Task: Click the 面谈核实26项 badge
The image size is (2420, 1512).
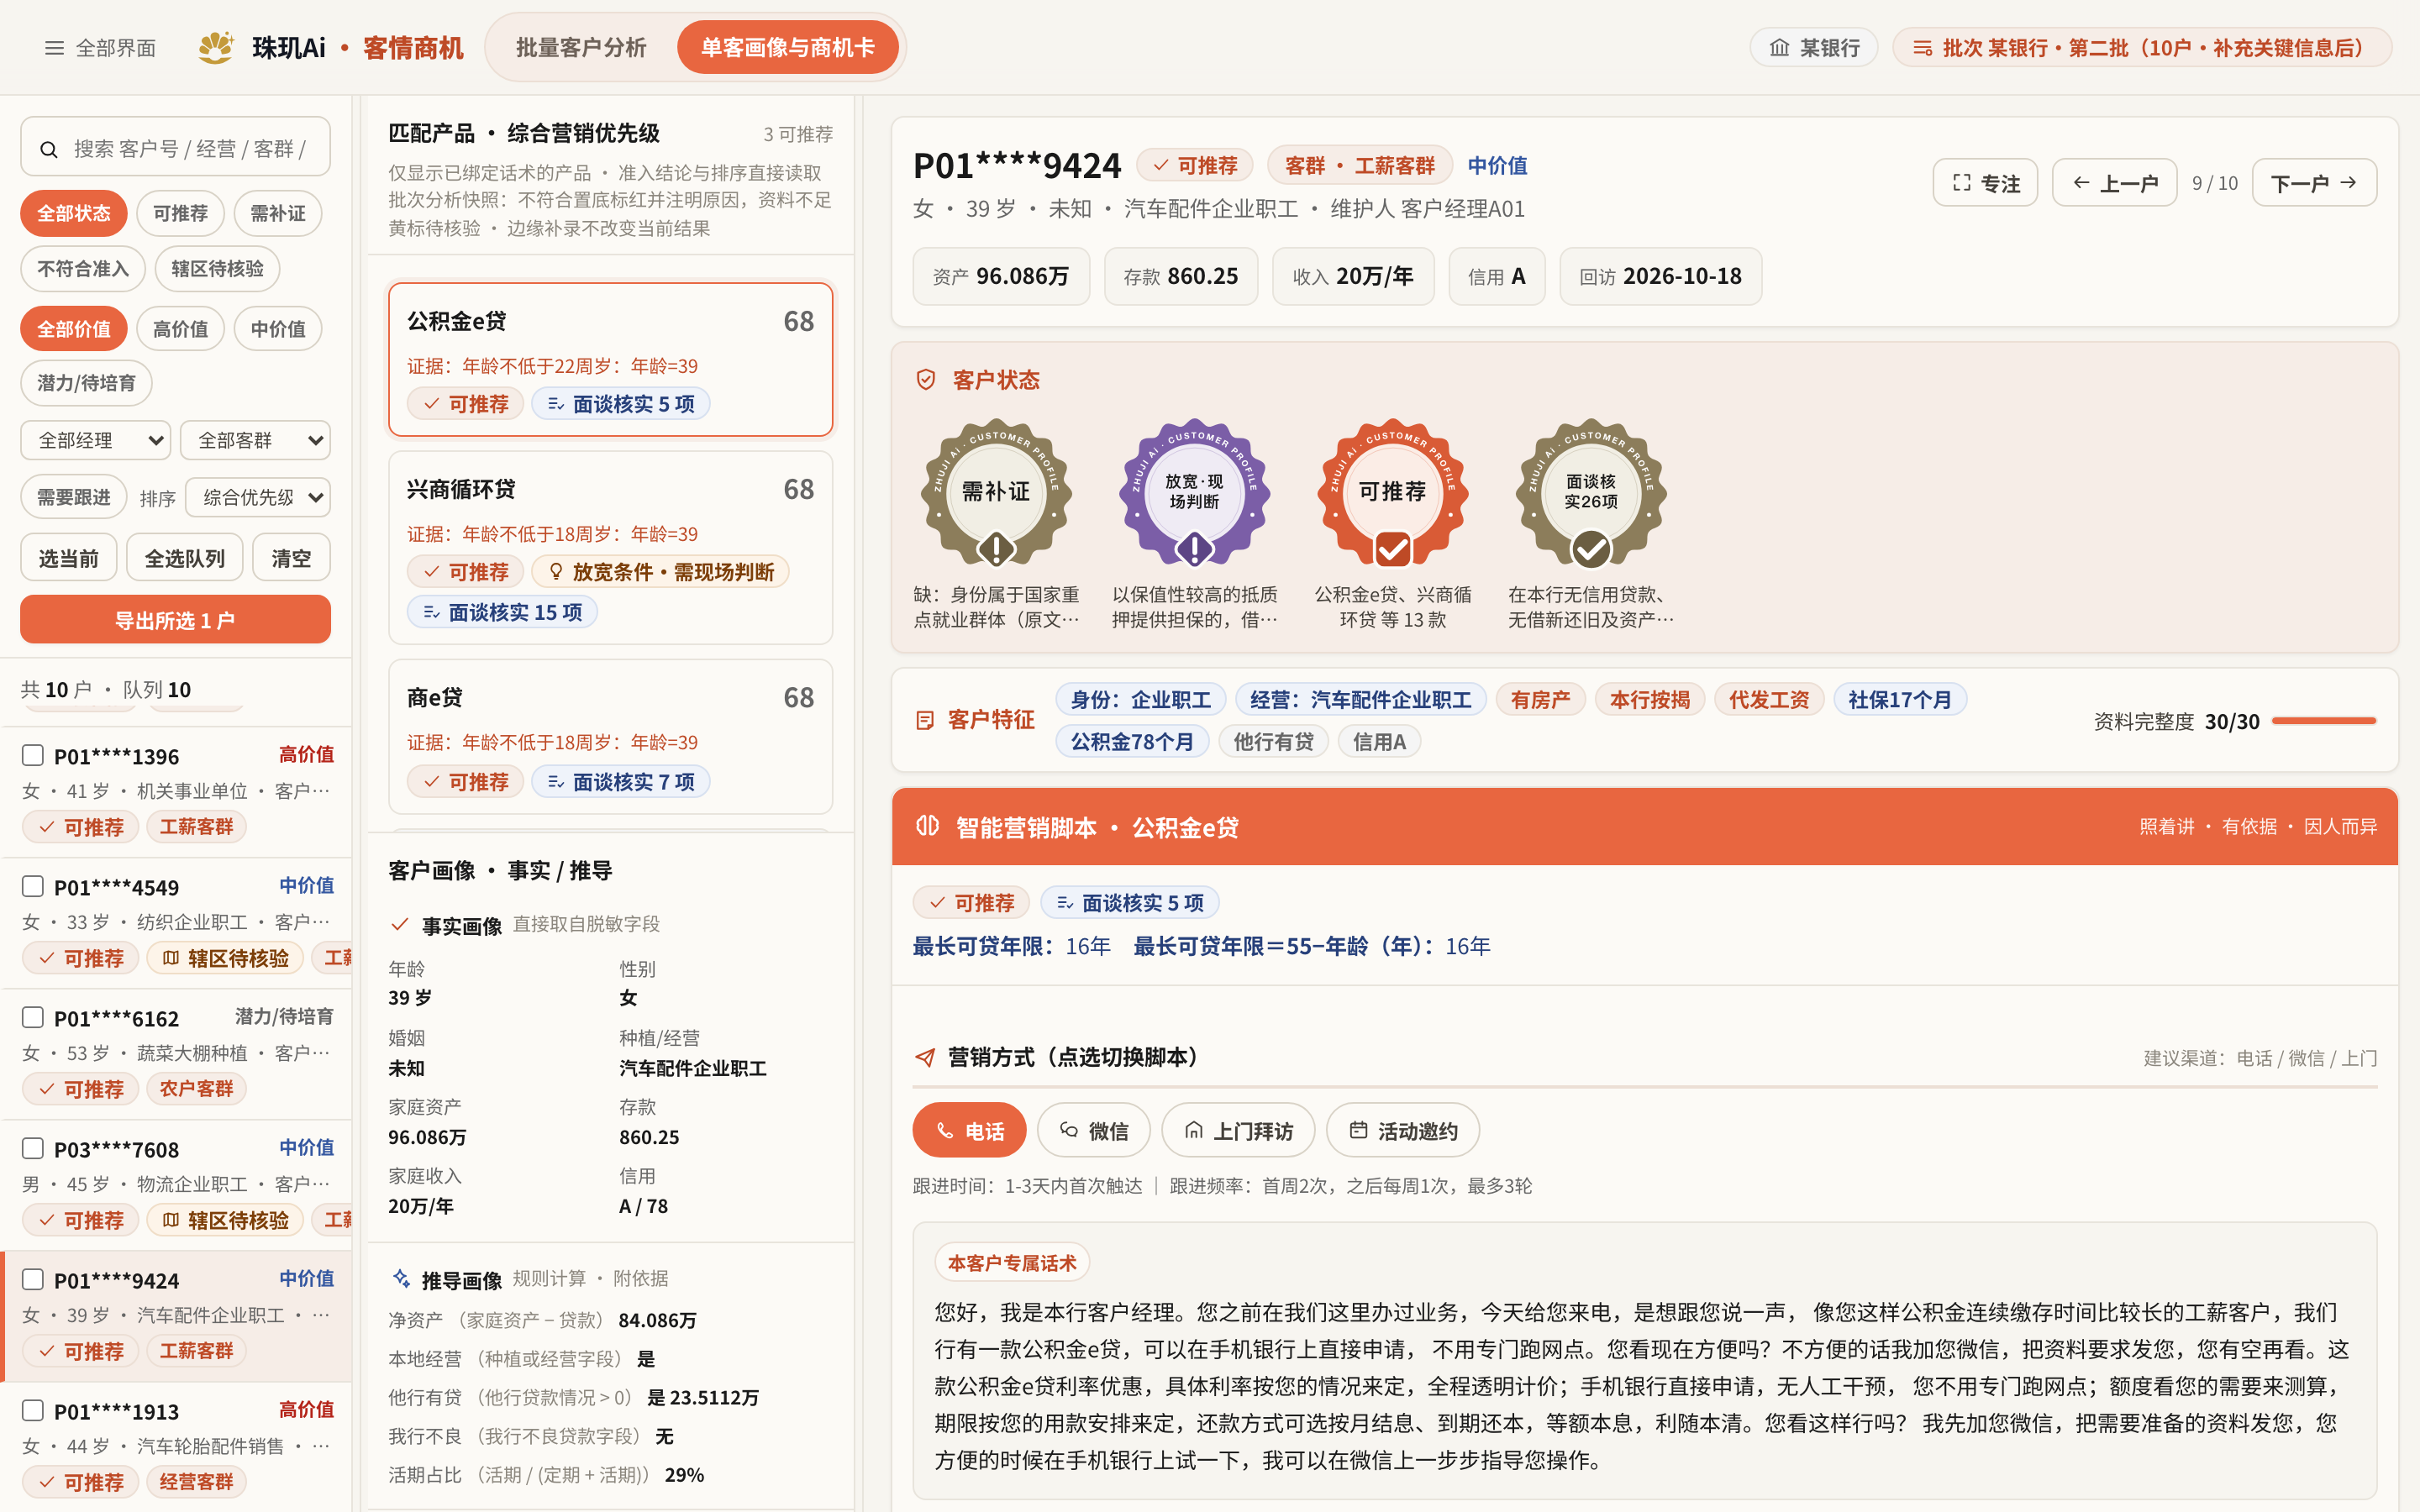Action: 1590,494
